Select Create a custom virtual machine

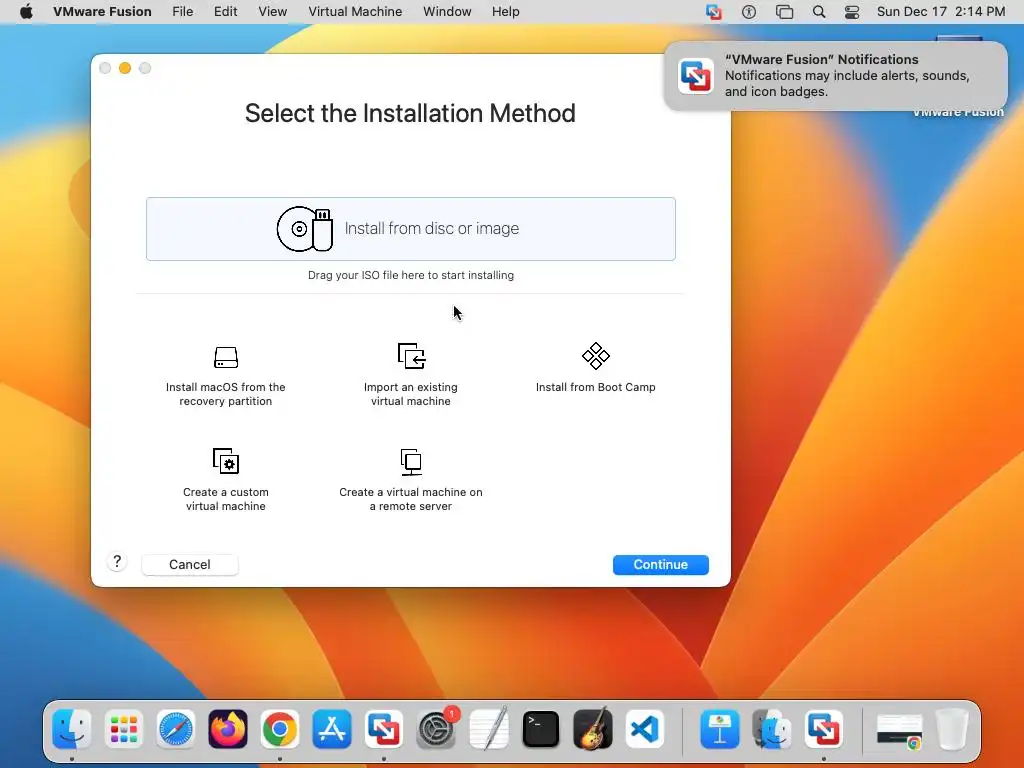(225, 480)
